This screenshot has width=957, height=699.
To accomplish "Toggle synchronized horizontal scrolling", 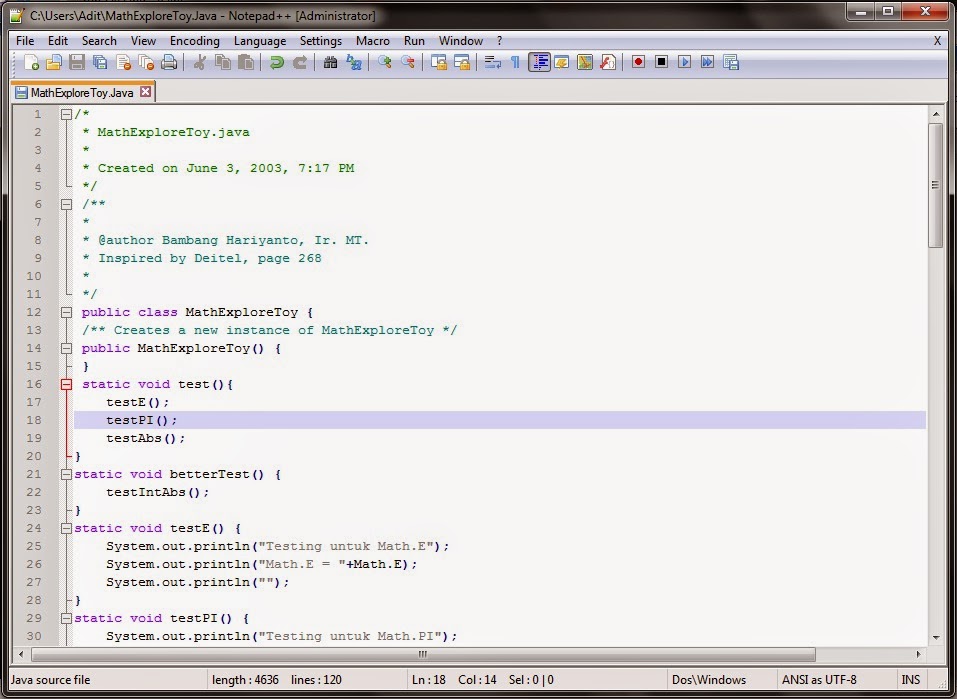I will (x=462, y=62).
